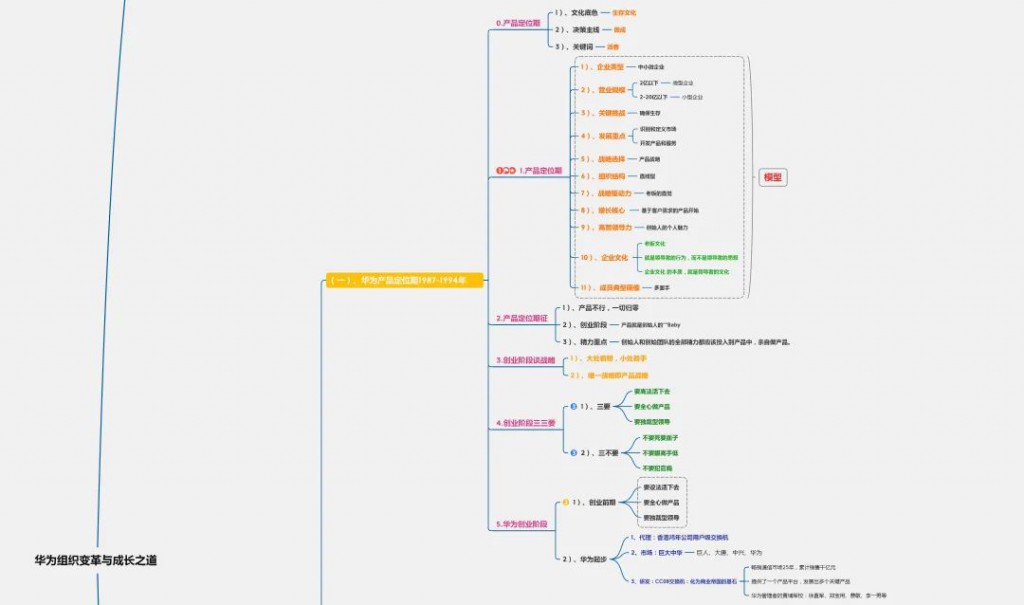Click the orange subtopic 10)、企业文化
This screenshot has height=605, width=1024.
(x=604, y=257)
